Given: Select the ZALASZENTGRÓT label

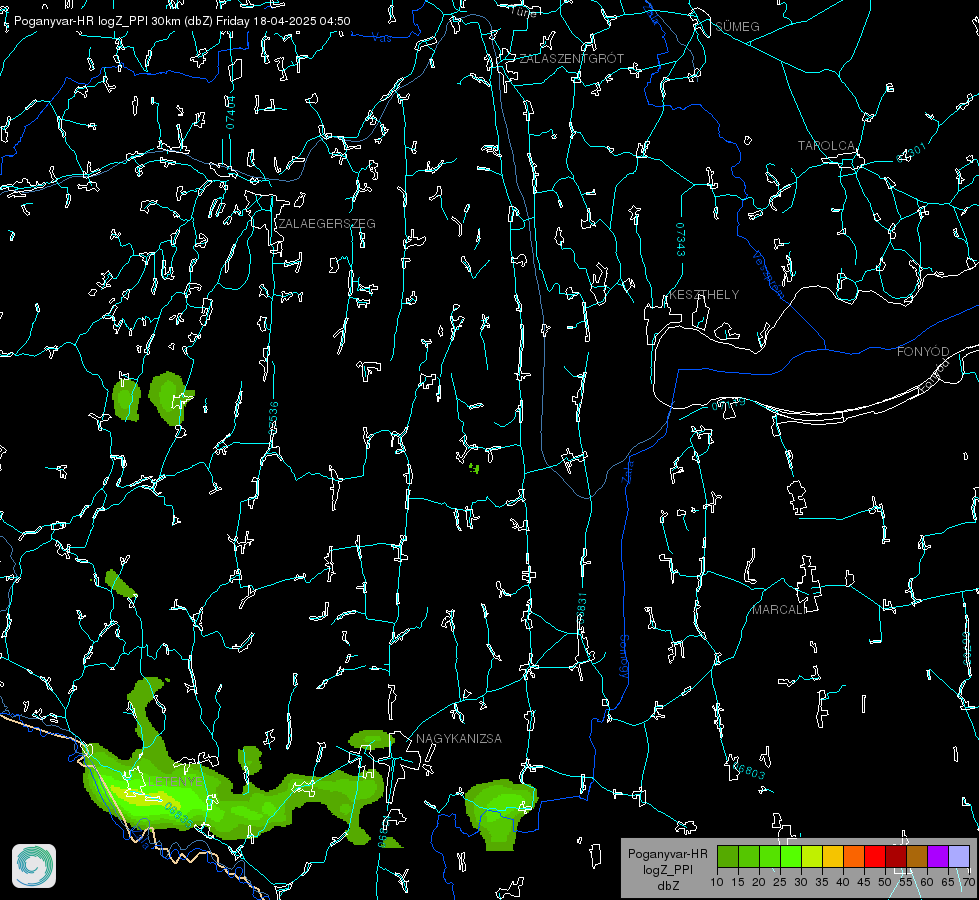Looking at the screenshot, I should [x=571, y=58].
